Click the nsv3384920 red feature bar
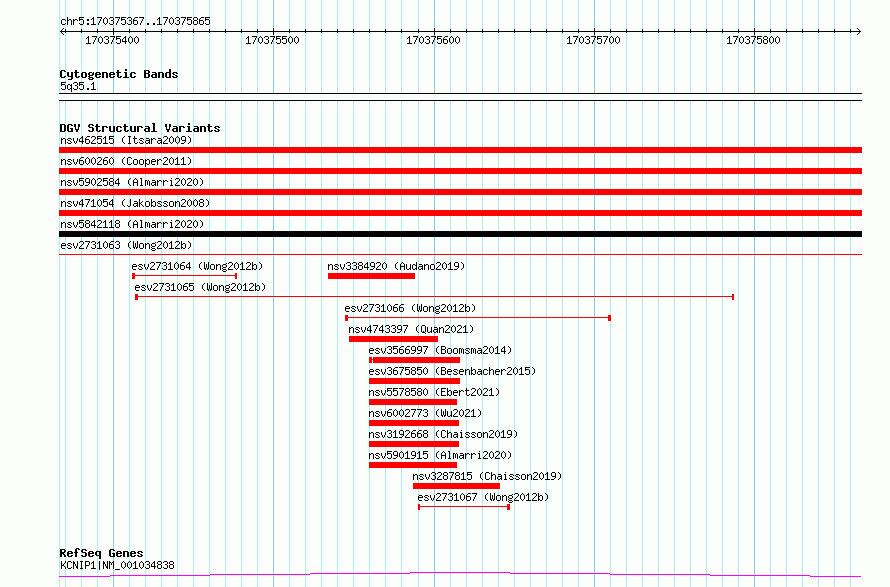Screen dimensions: 890x587 [x=371, y=276]
